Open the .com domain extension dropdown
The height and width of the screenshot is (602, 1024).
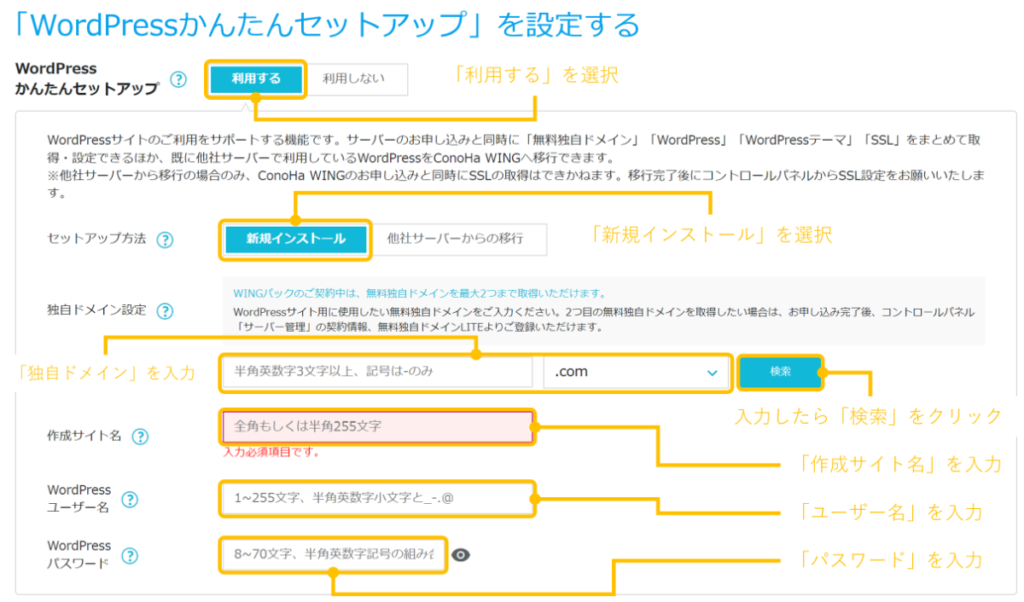pos(636,372)
